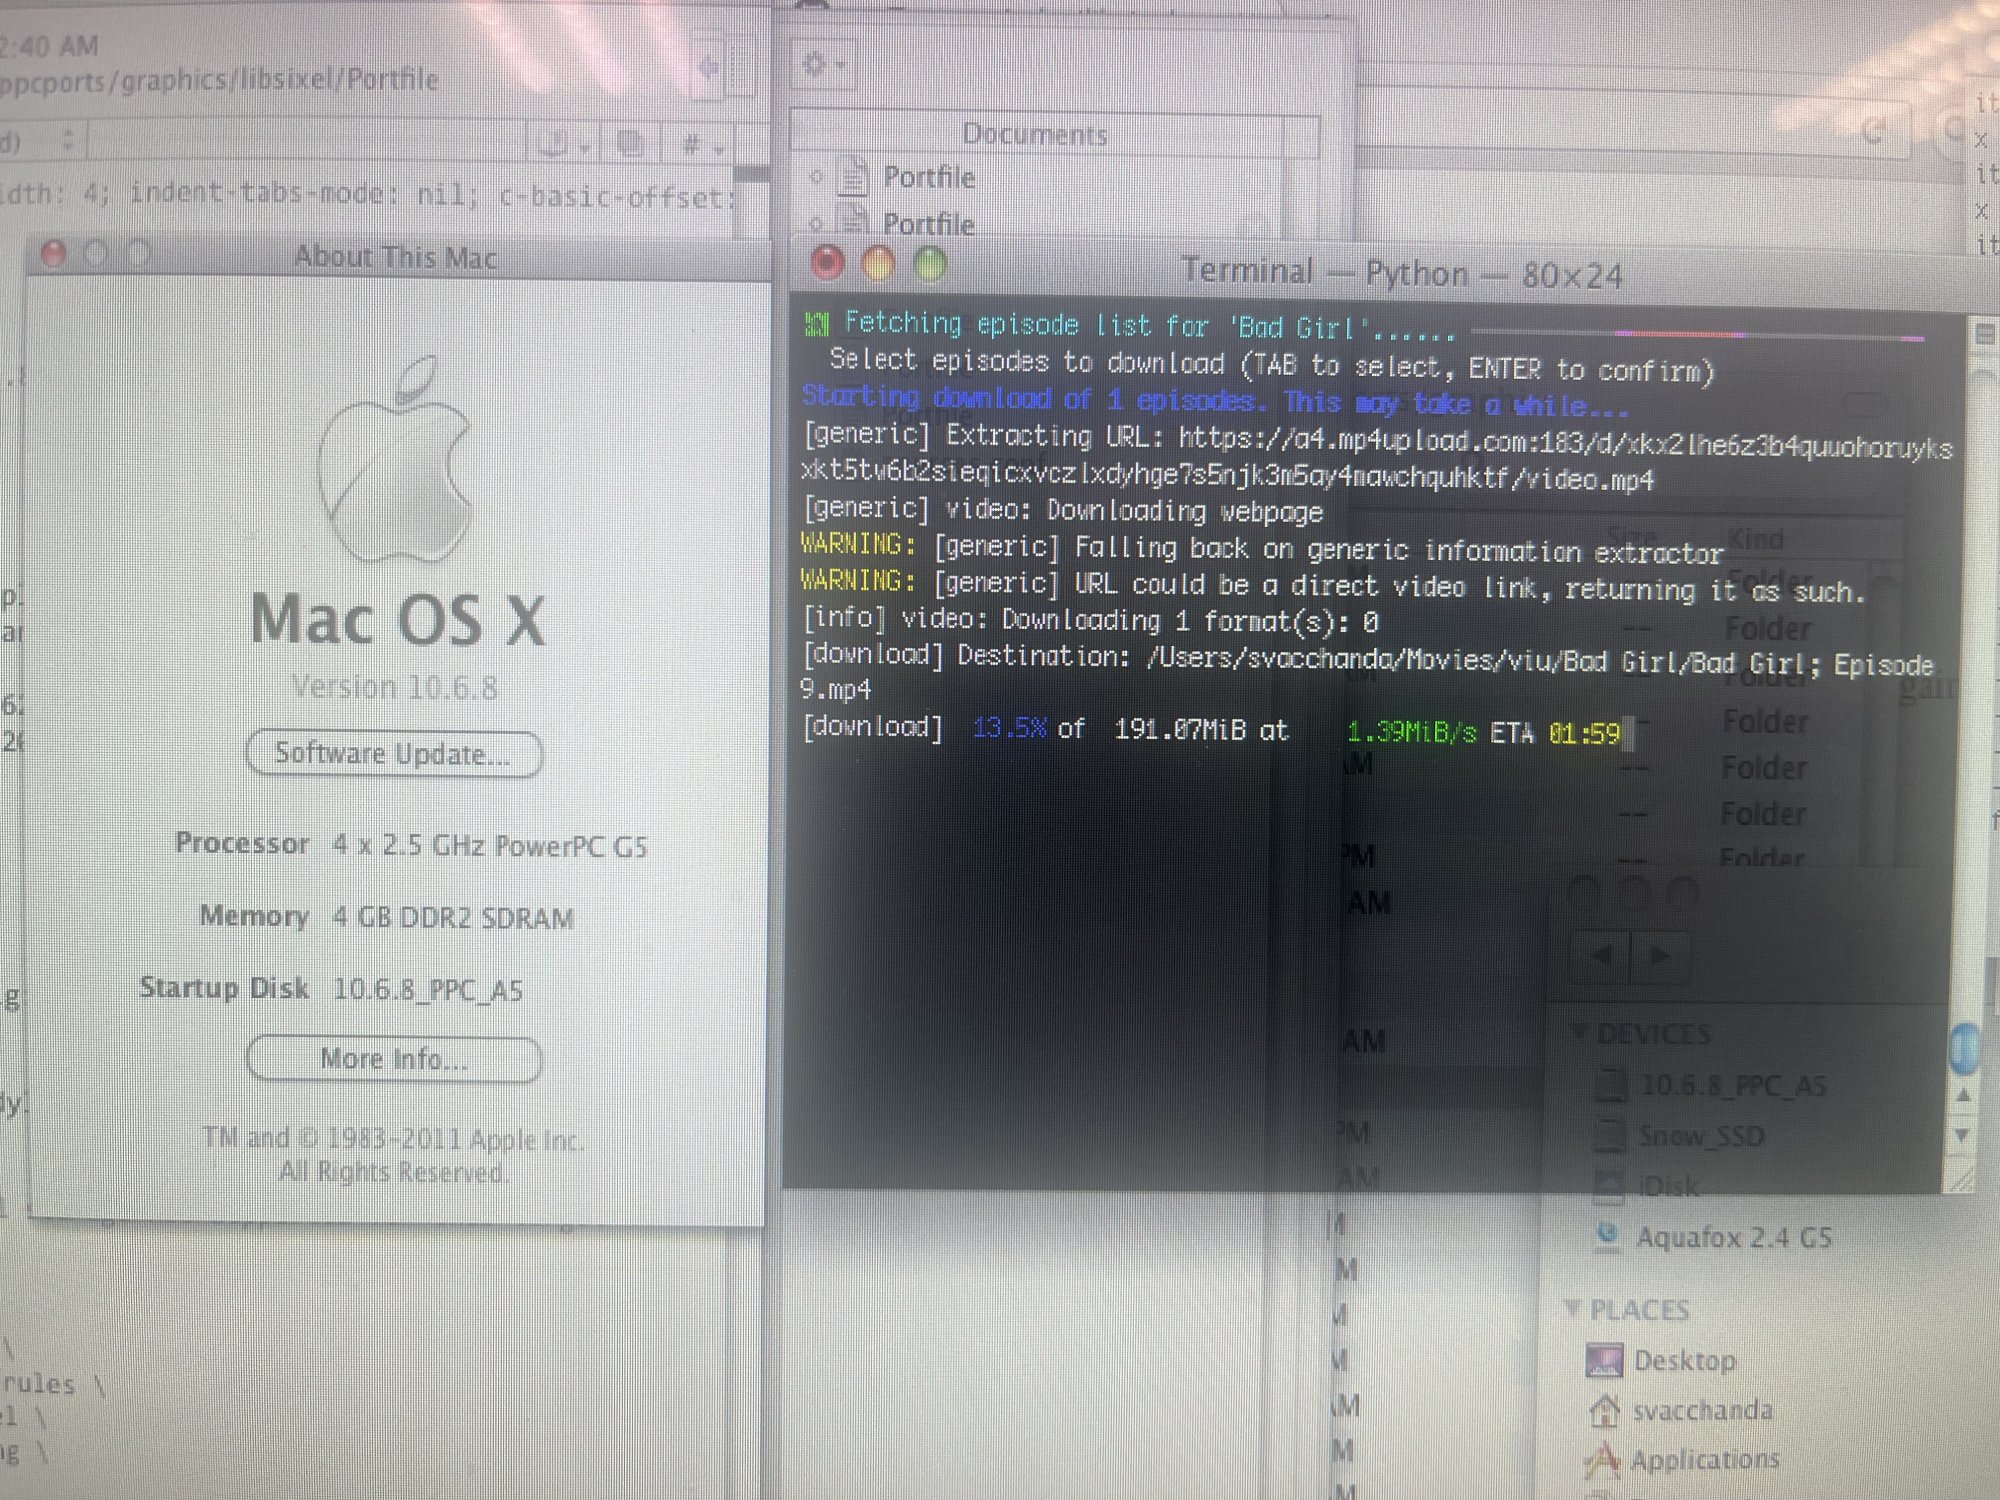This screenshot has width=2000, height=1500.
Task: Click Terminal scrollbar down arrow
Action: tap(1962, 1135)
